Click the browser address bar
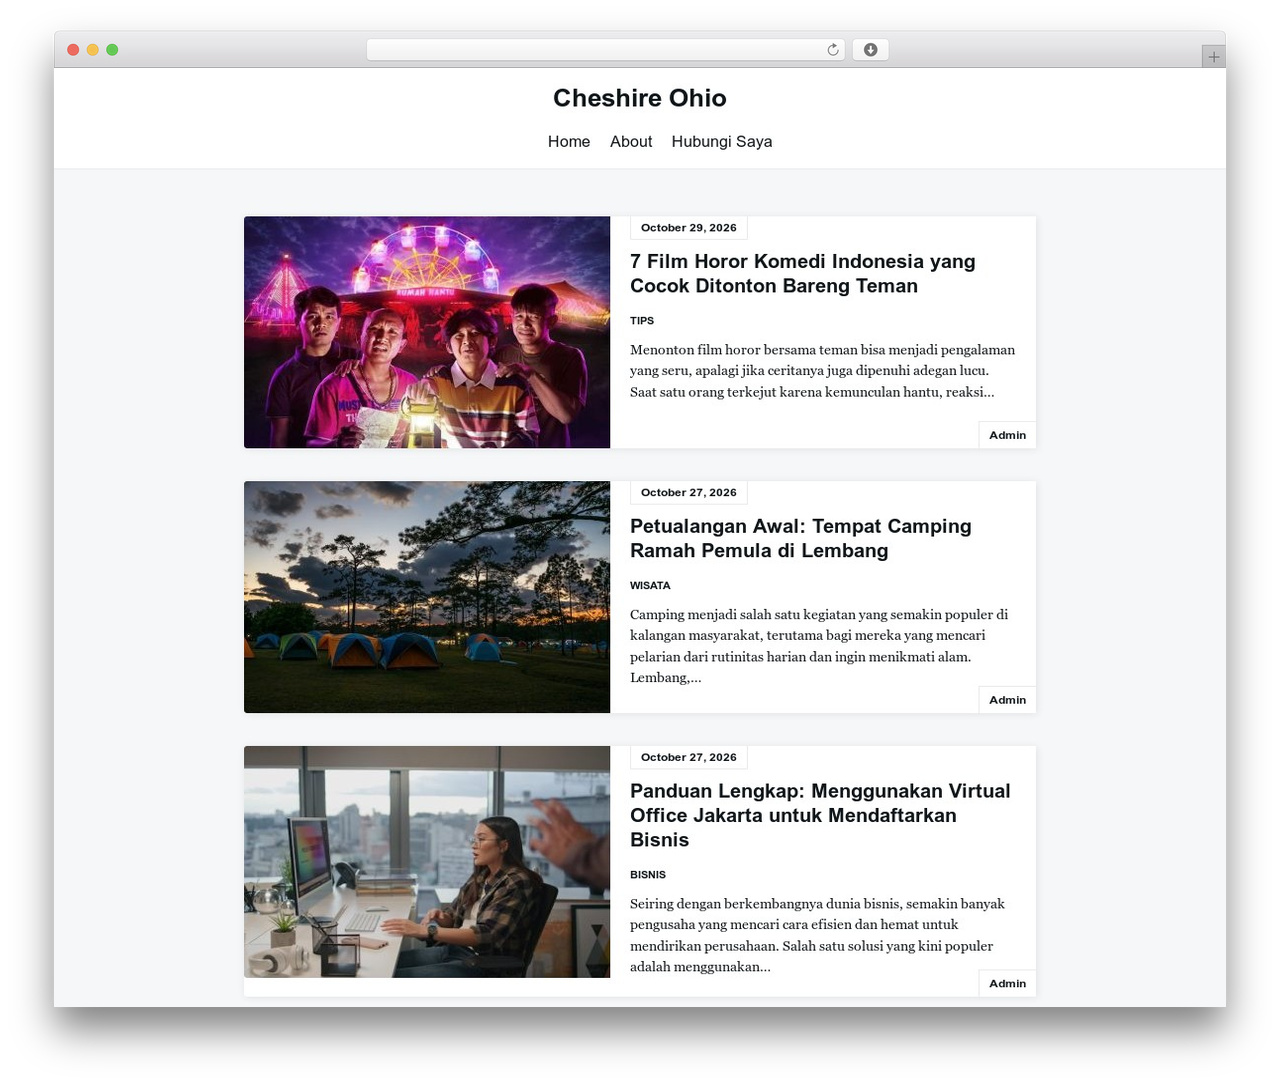This screenshot has height=1084, width=1280. click(x=605, y=50)
